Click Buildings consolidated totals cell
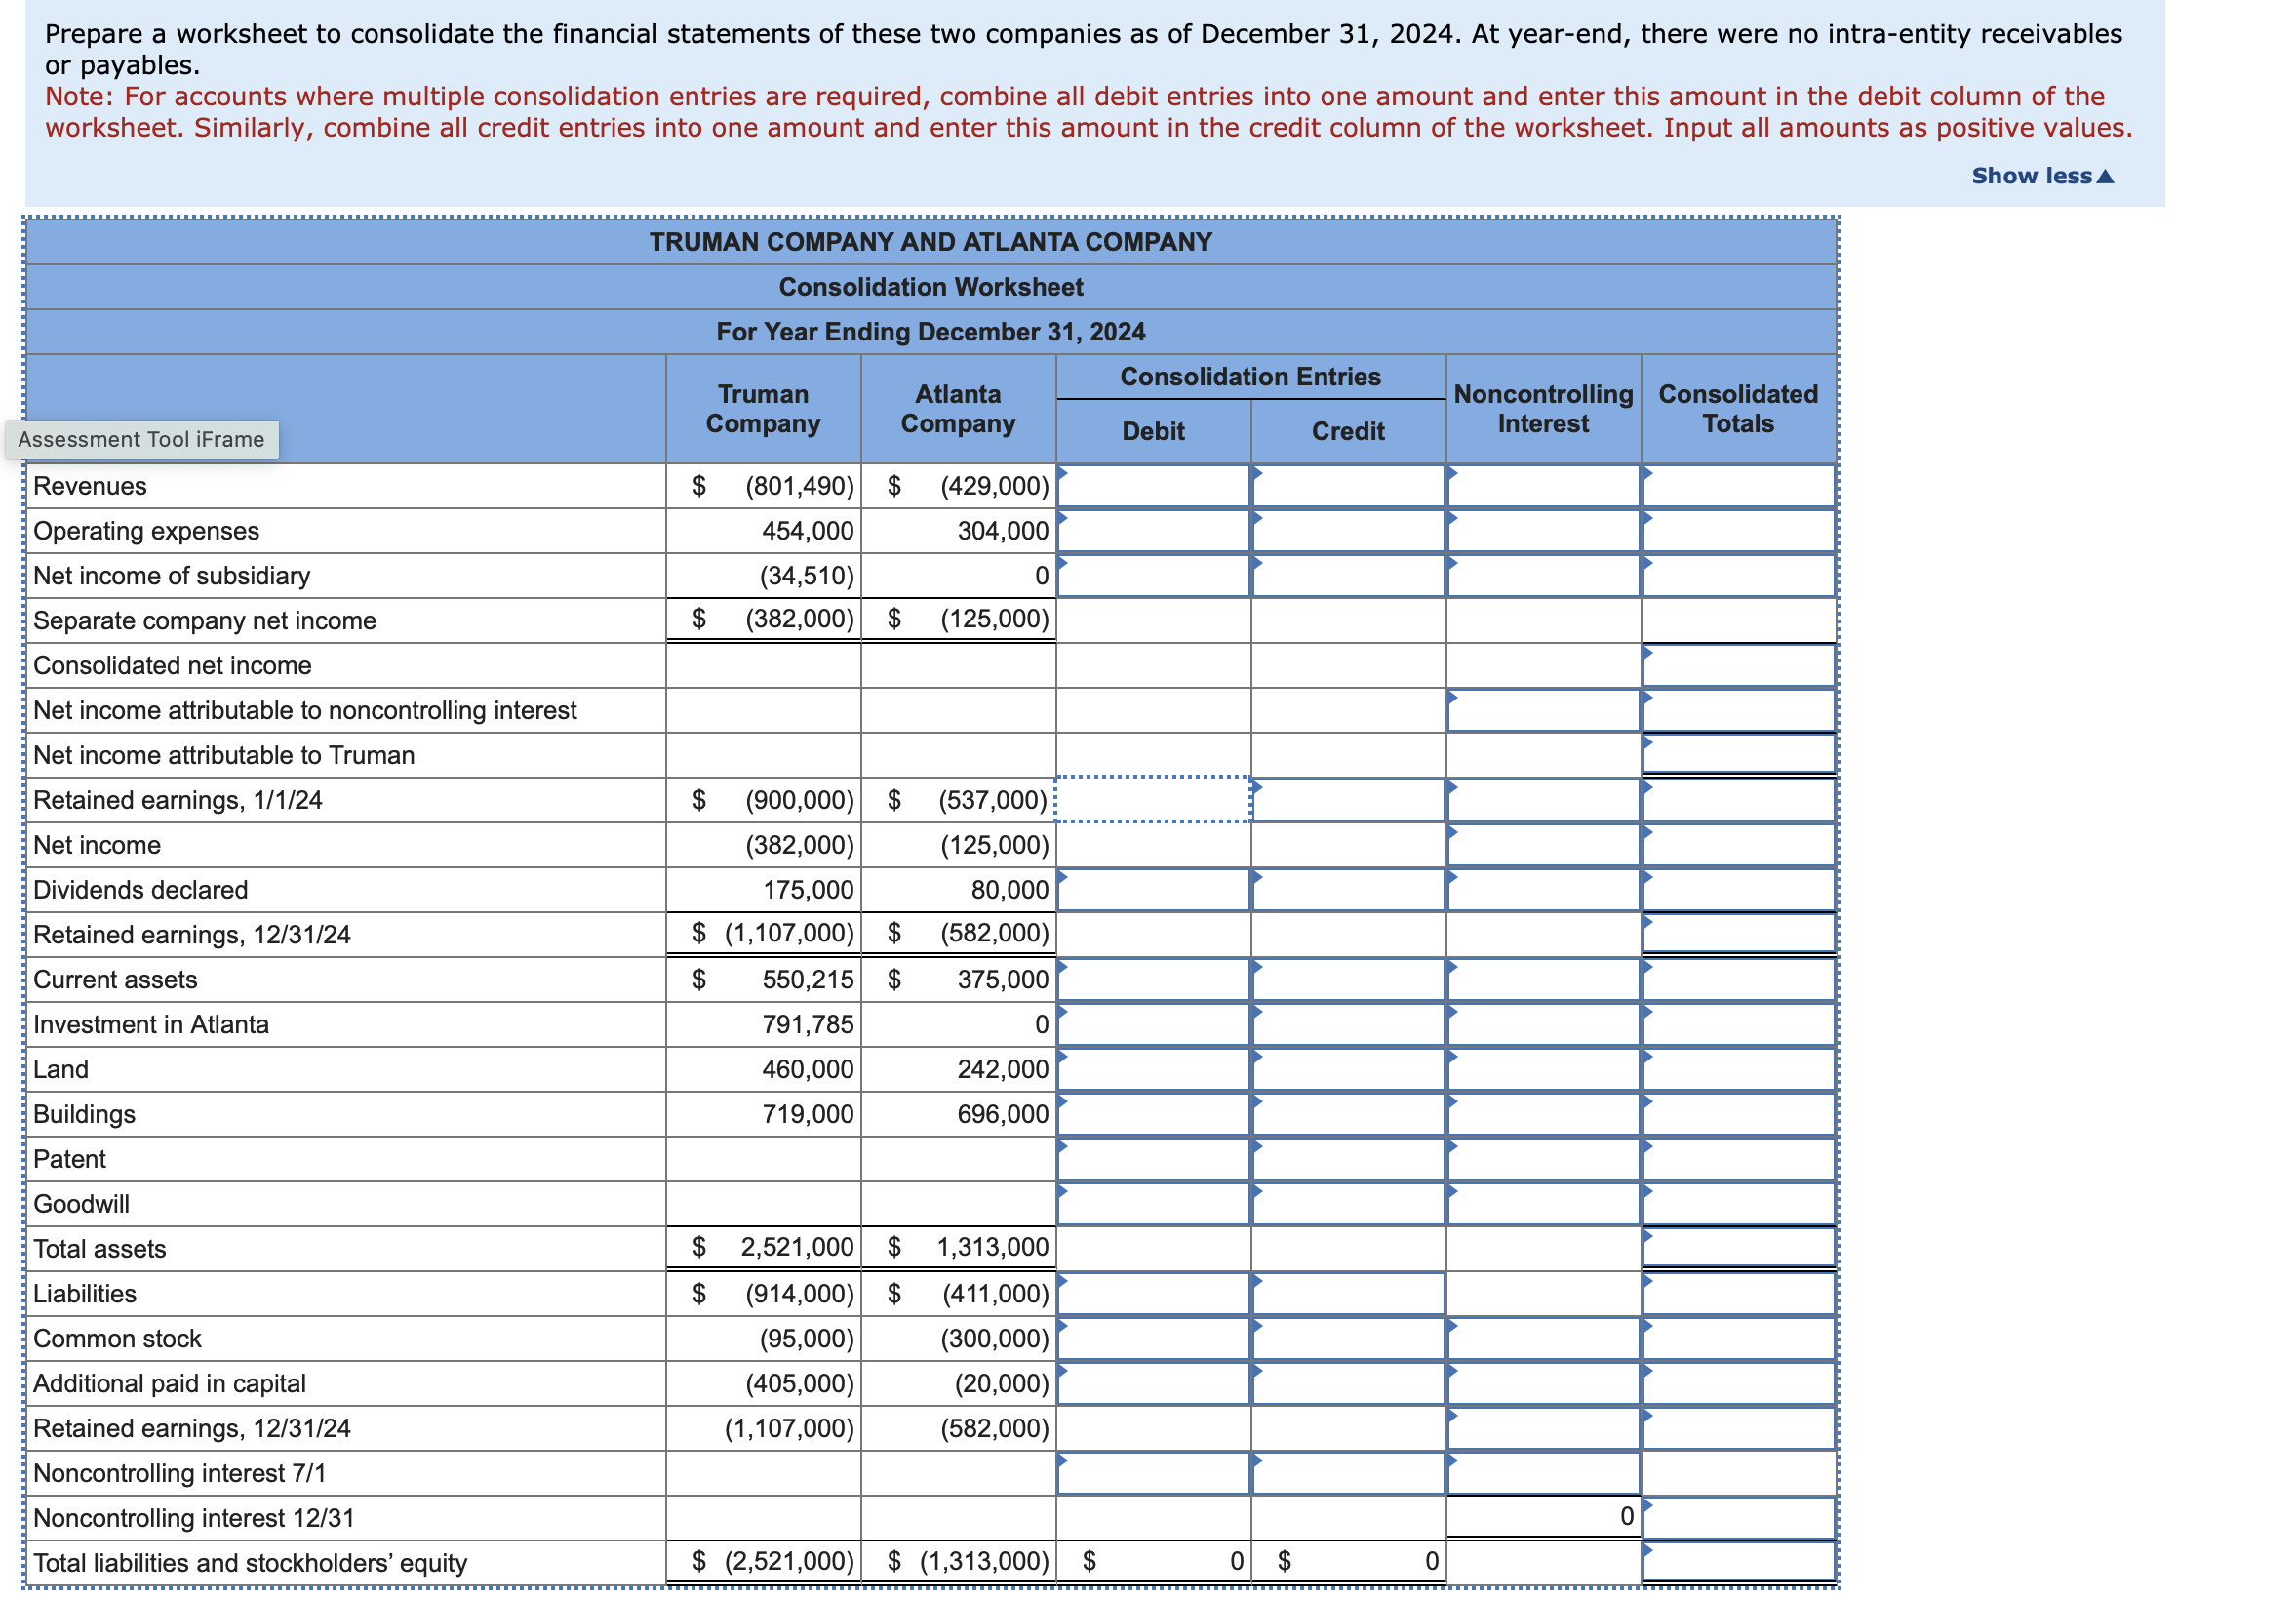Screen dimensions: 2296x1600 coord(1738,1115)
